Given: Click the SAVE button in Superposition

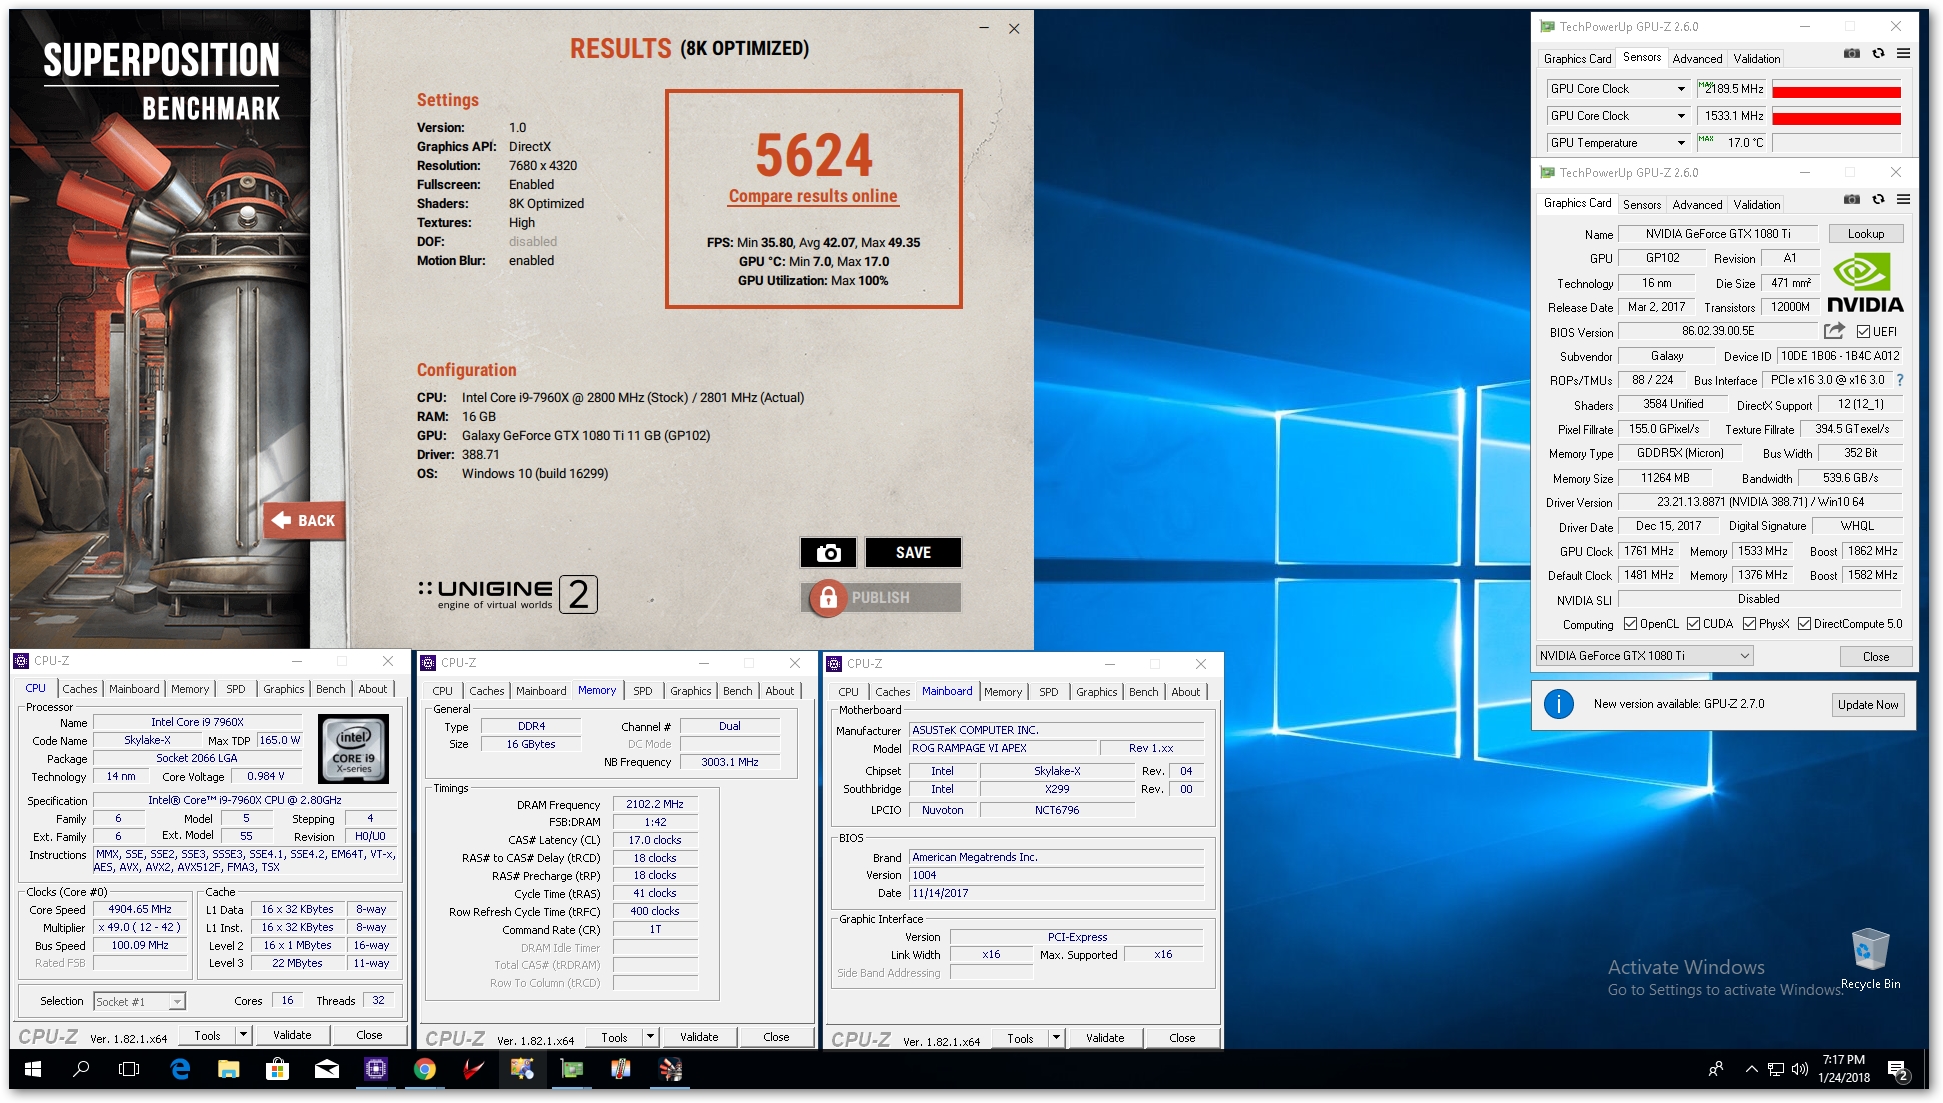Looking at the screenshot, I should point(913,552).
